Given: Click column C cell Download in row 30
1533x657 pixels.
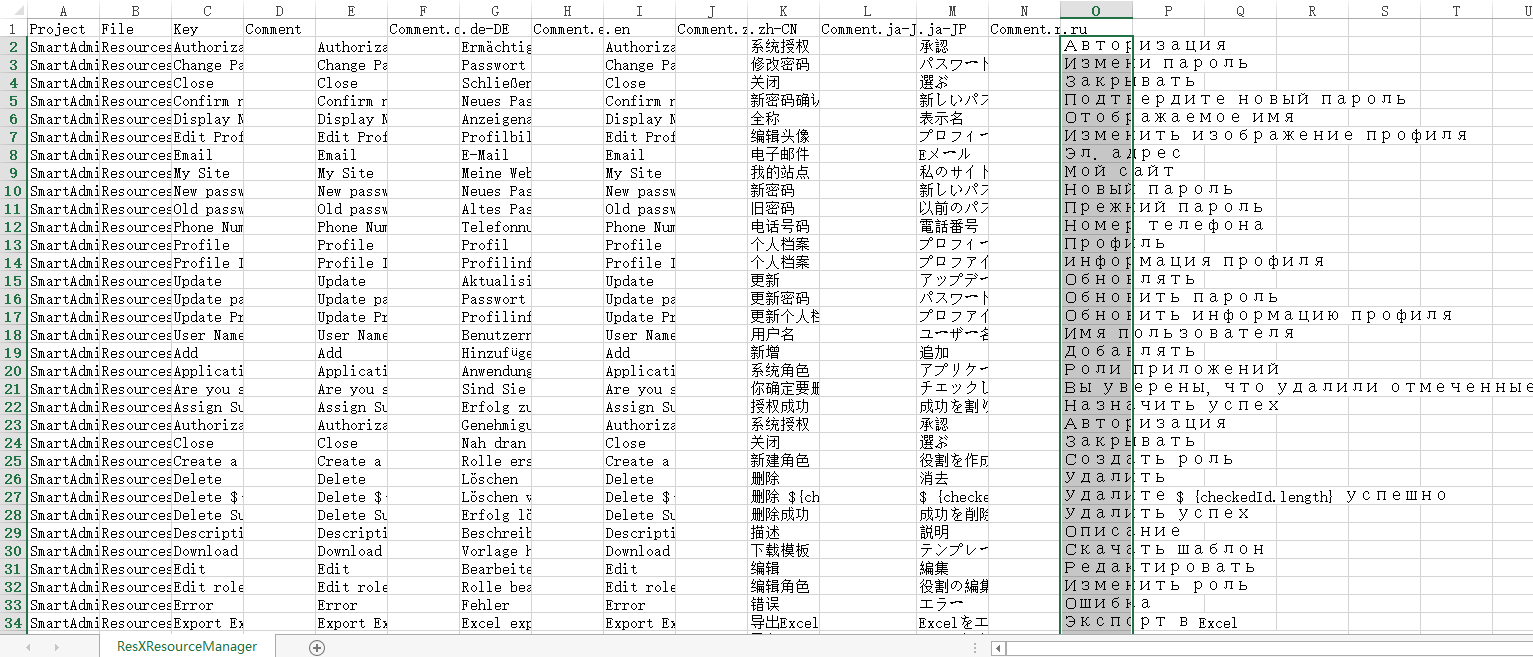Looking at the screenshot, I should click(x=207, y=551).
